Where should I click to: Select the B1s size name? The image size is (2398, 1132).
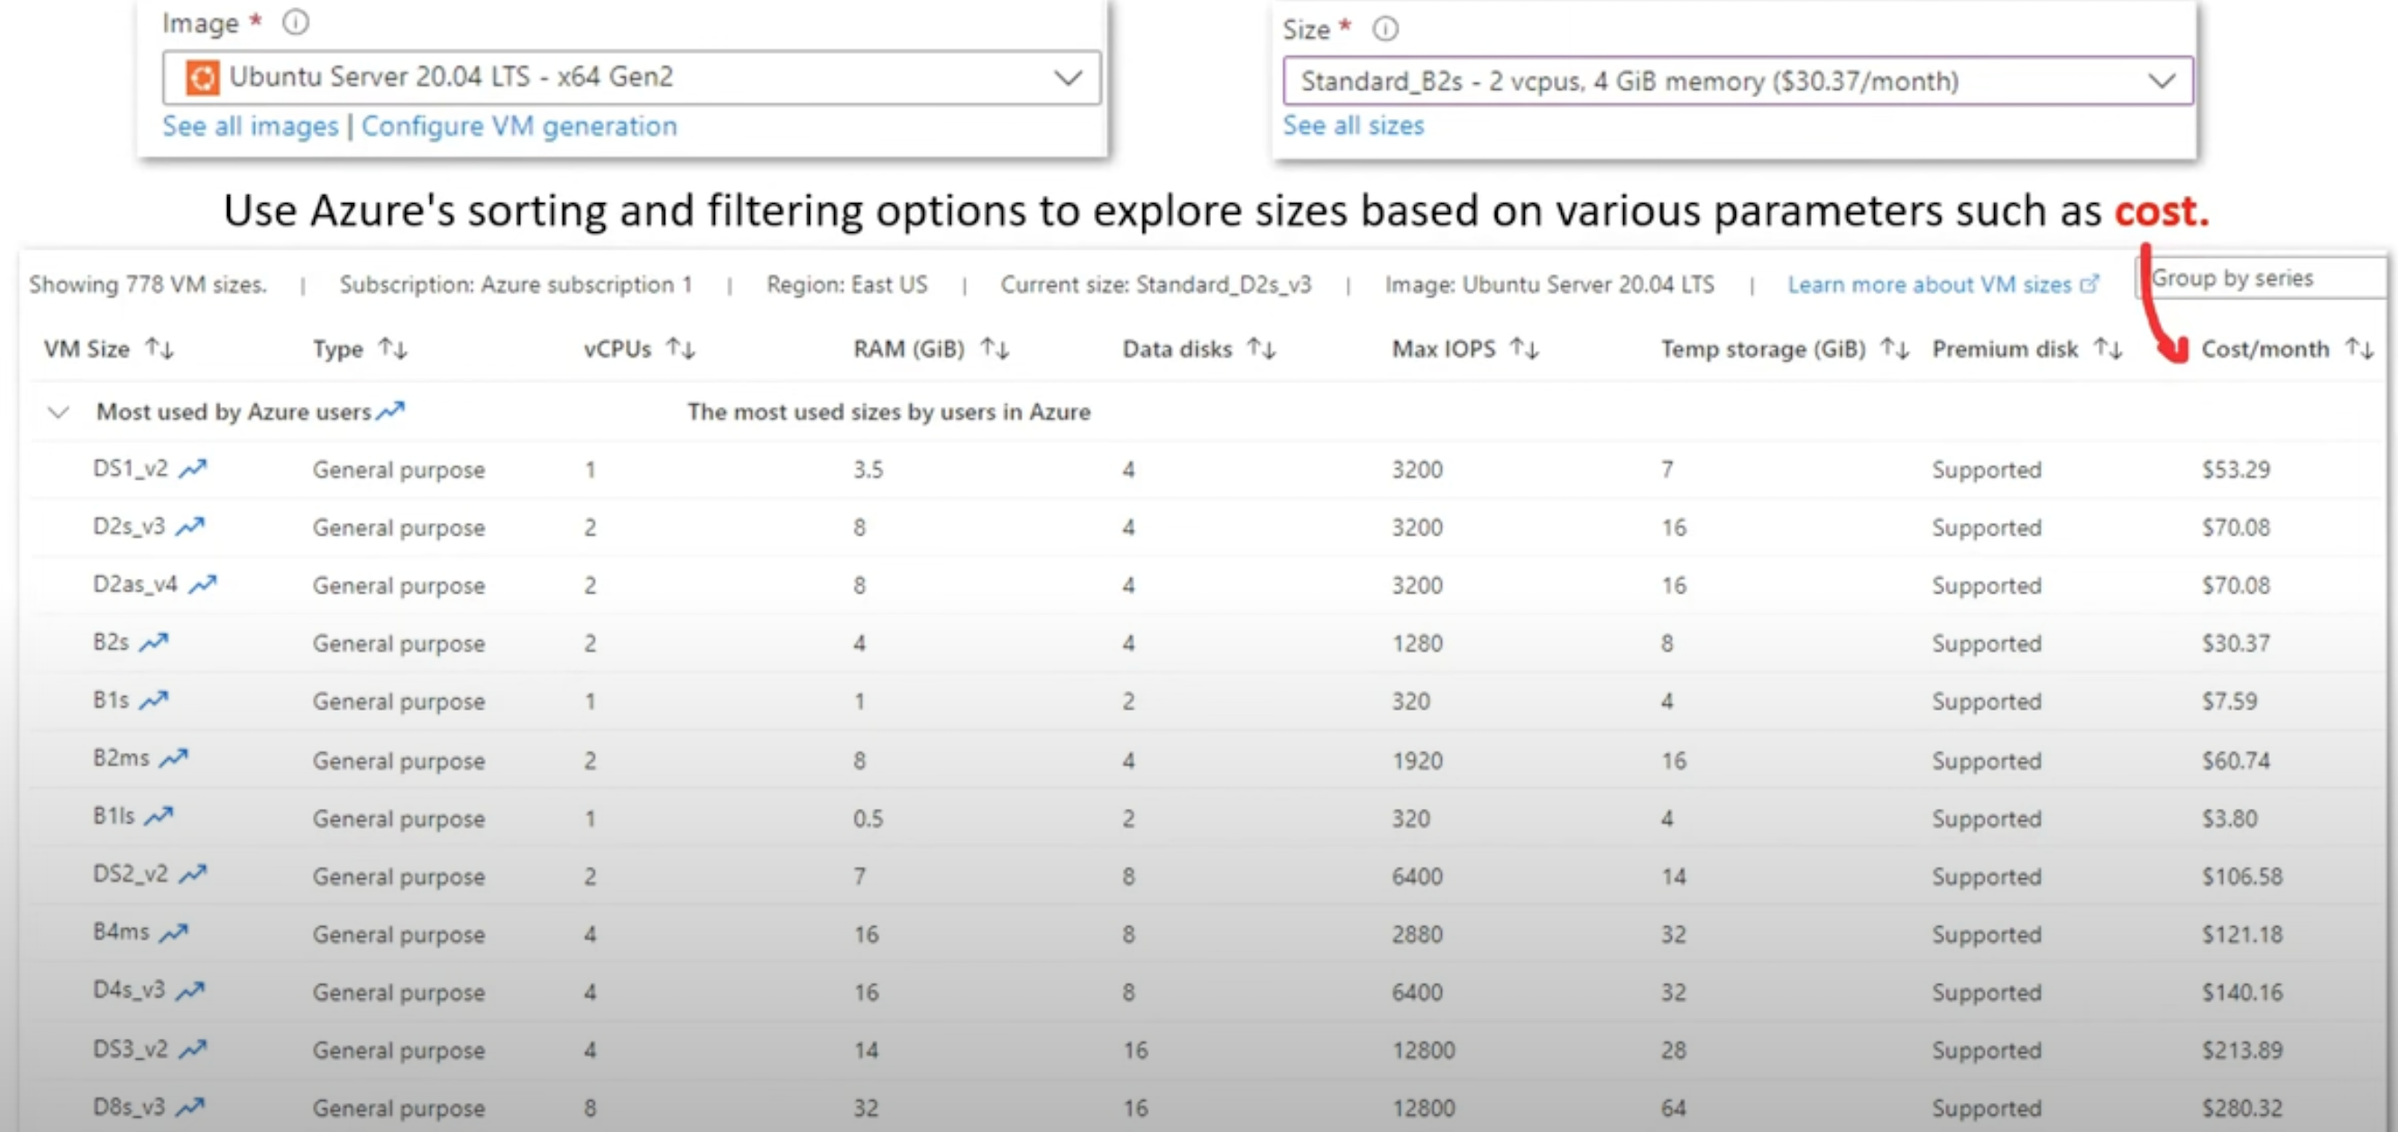pos(111,700)
